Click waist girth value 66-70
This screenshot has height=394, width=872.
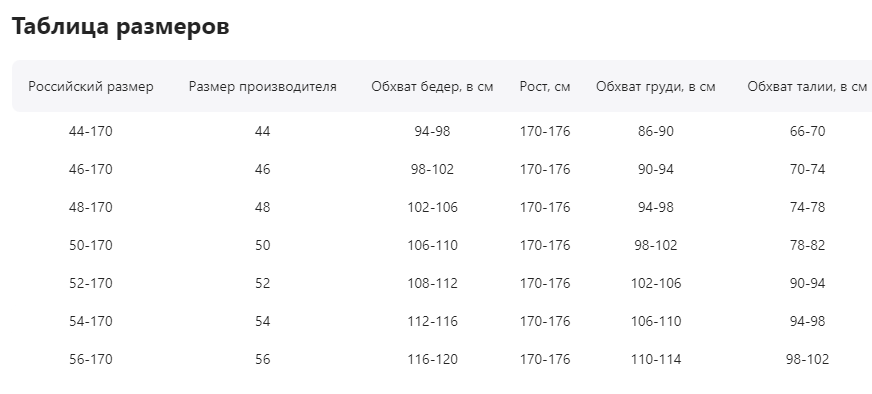807,131
